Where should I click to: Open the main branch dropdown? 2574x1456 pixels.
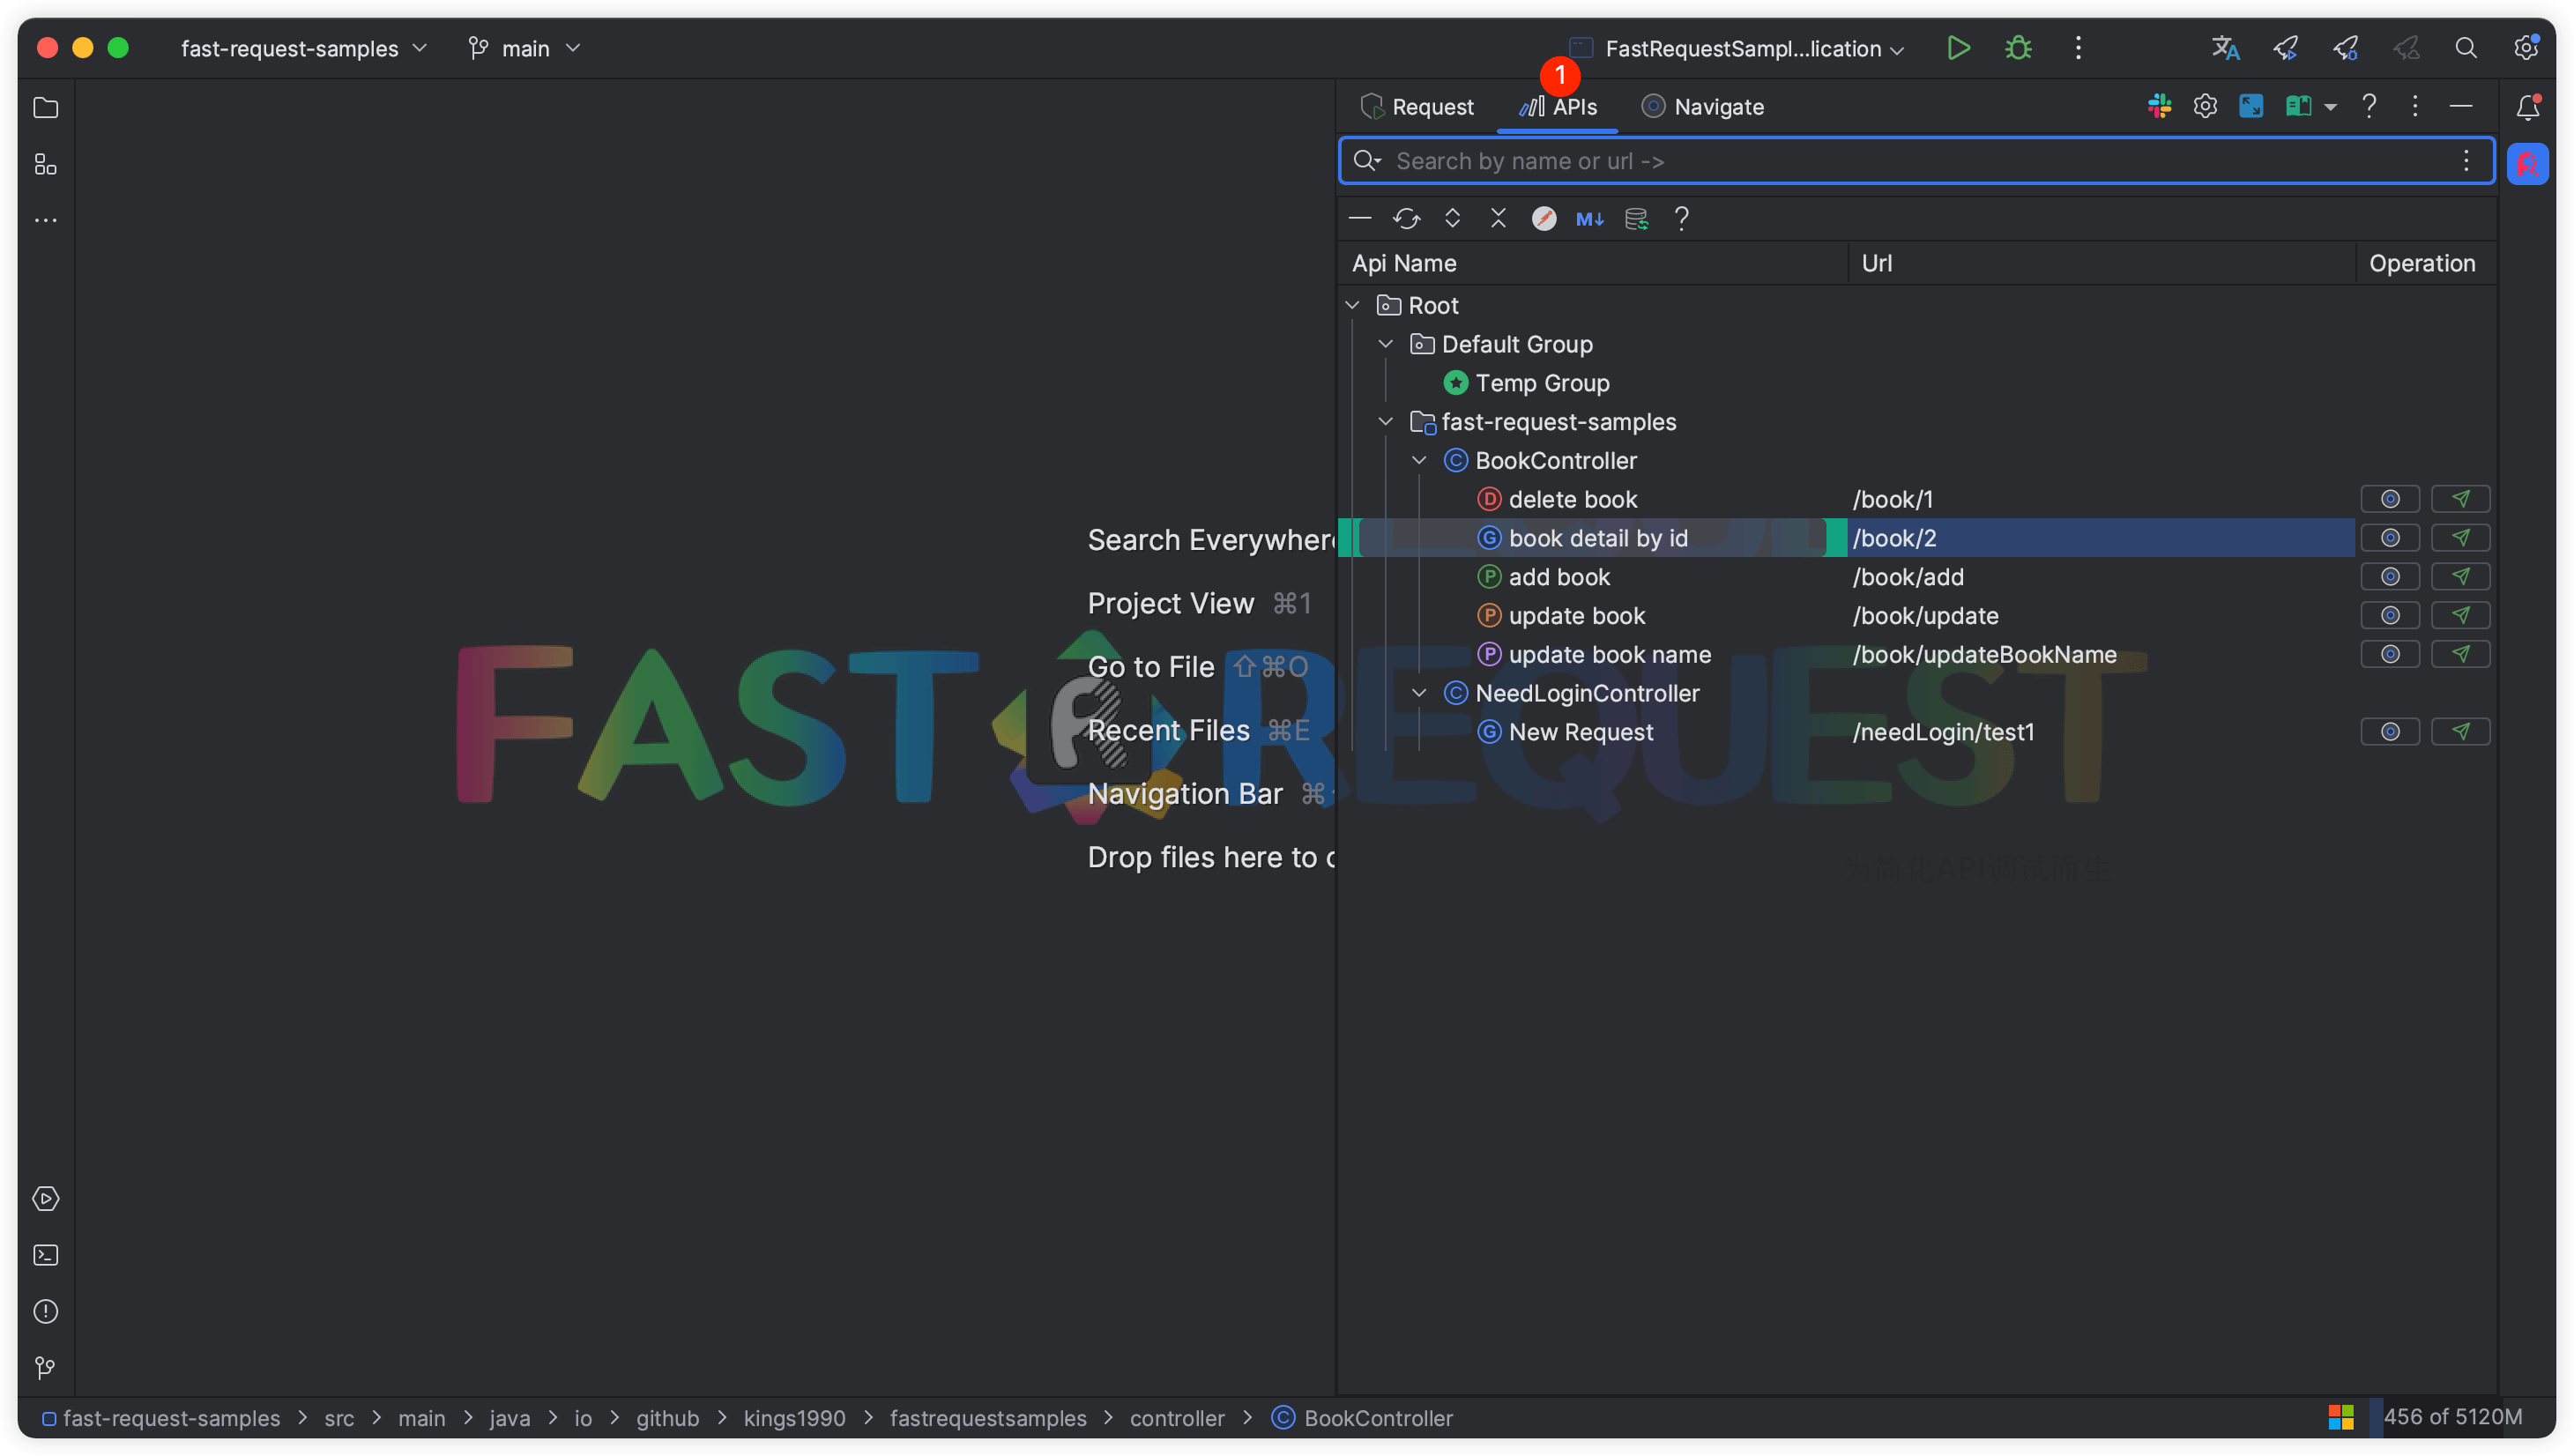point(525,48)
